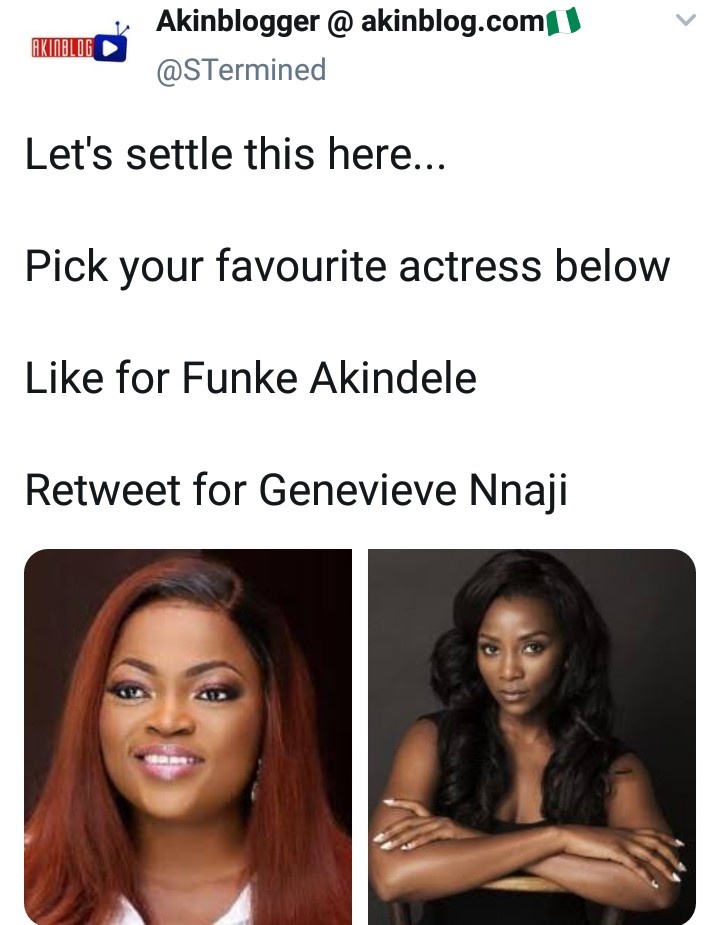Click the "Like for Funke Akindele" line
This screenshot has width=720, height=925.
point(250,378)
